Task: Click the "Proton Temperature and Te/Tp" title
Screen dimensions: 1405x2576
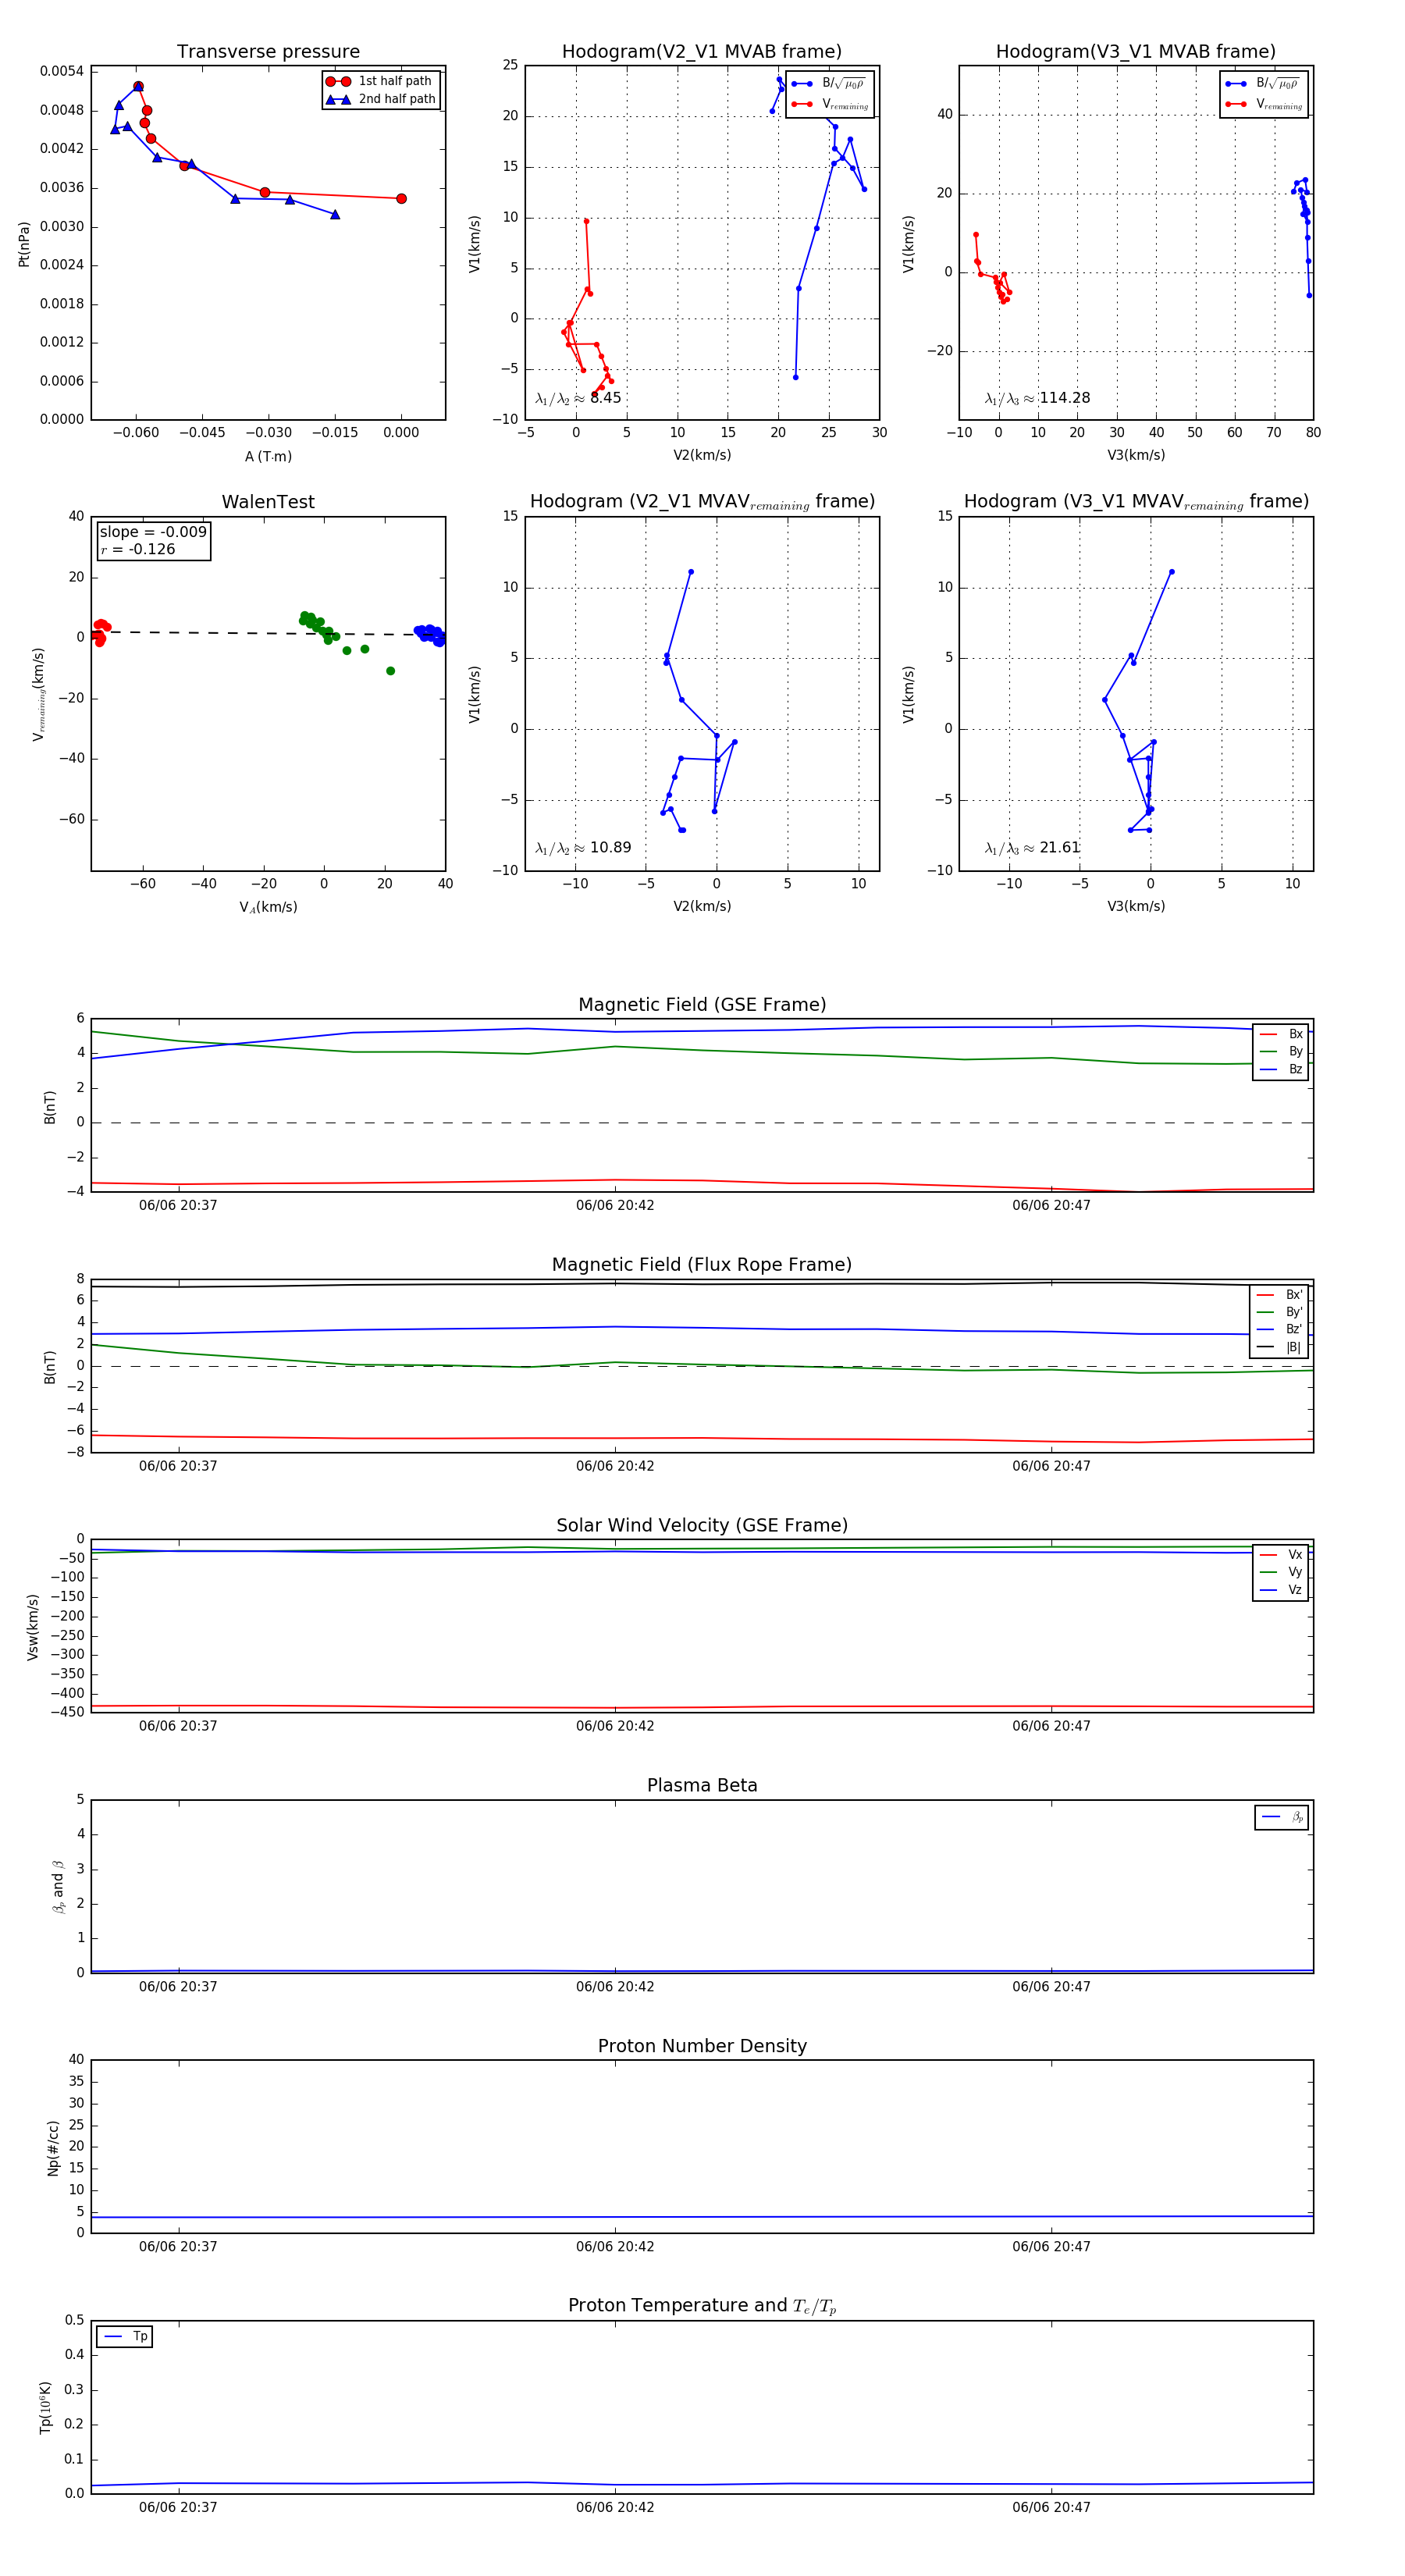Action: pyautogui.click(x=701, y=2306)
